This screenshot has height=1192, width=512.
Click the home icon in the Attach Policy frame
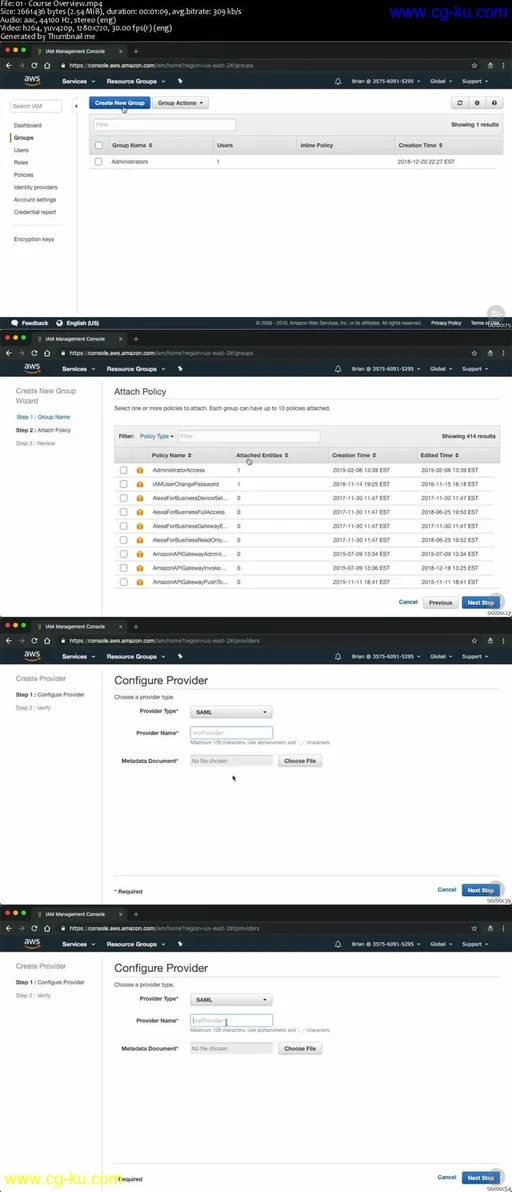click(46, 353)
